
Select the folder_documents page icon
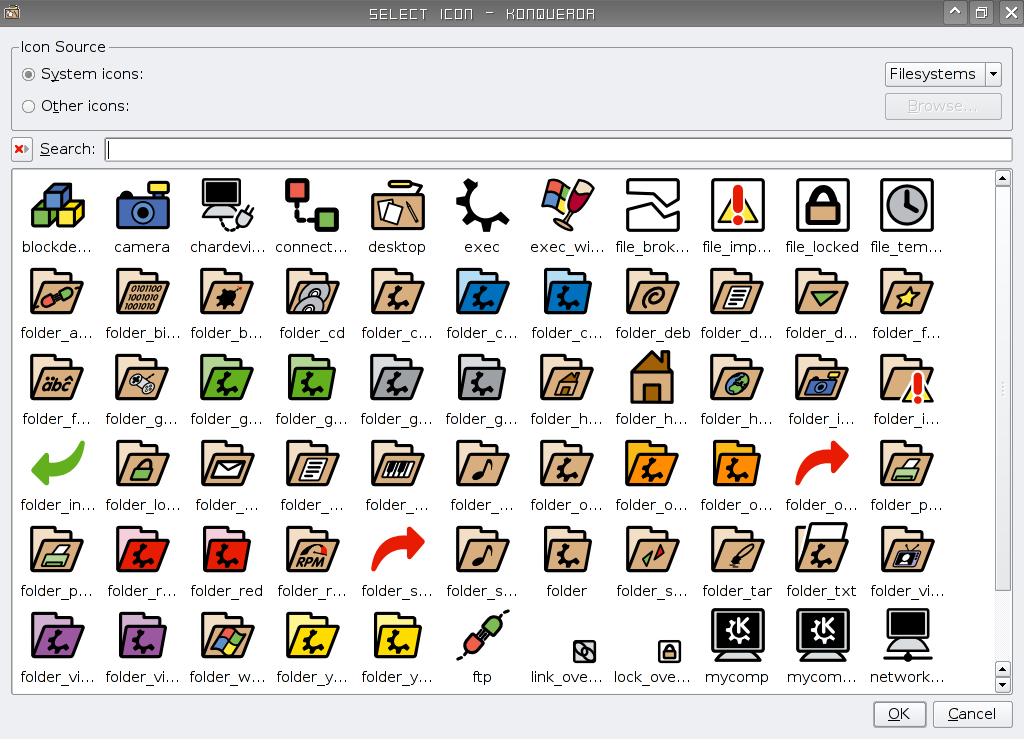[737, 292]
